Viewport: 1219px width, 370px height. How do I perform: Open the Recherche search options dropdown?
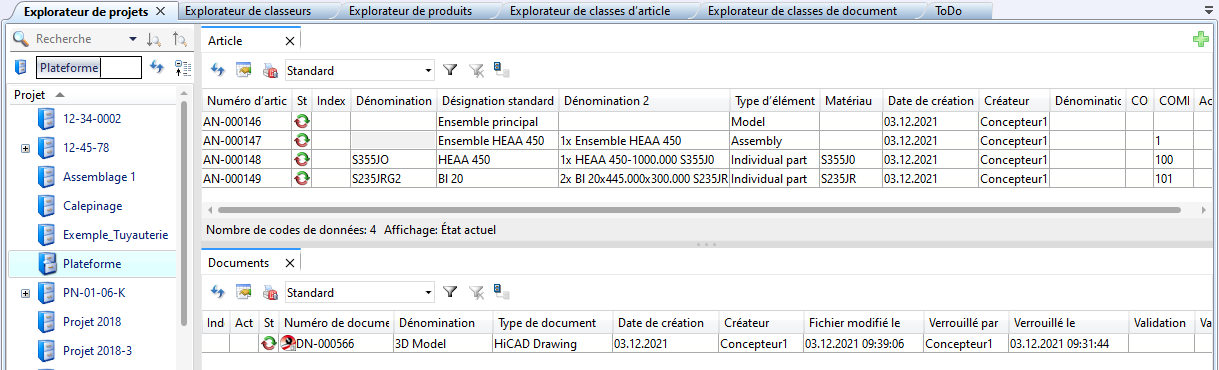coord(134,39)
